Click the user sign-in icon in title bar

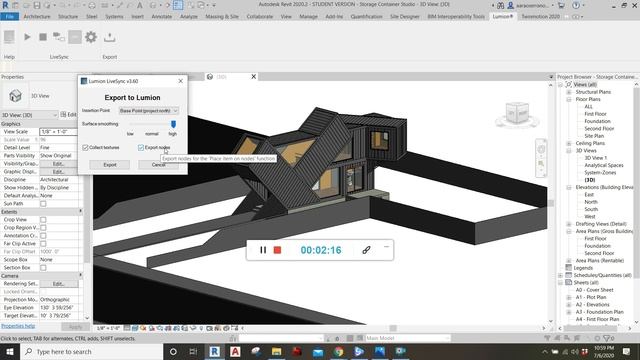[511, 6]
